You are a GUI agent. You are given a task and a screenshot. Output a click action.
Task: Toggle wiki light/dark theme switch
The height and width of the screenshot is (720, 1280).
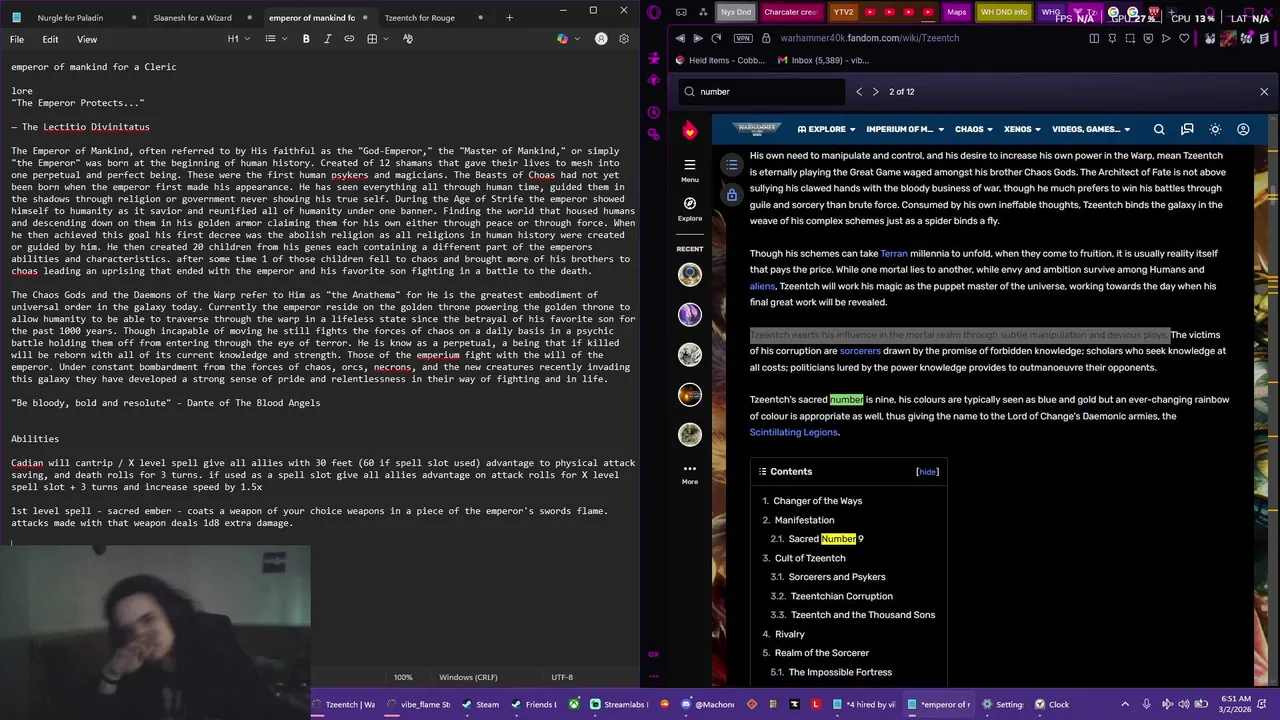[x=1215, y=129]
